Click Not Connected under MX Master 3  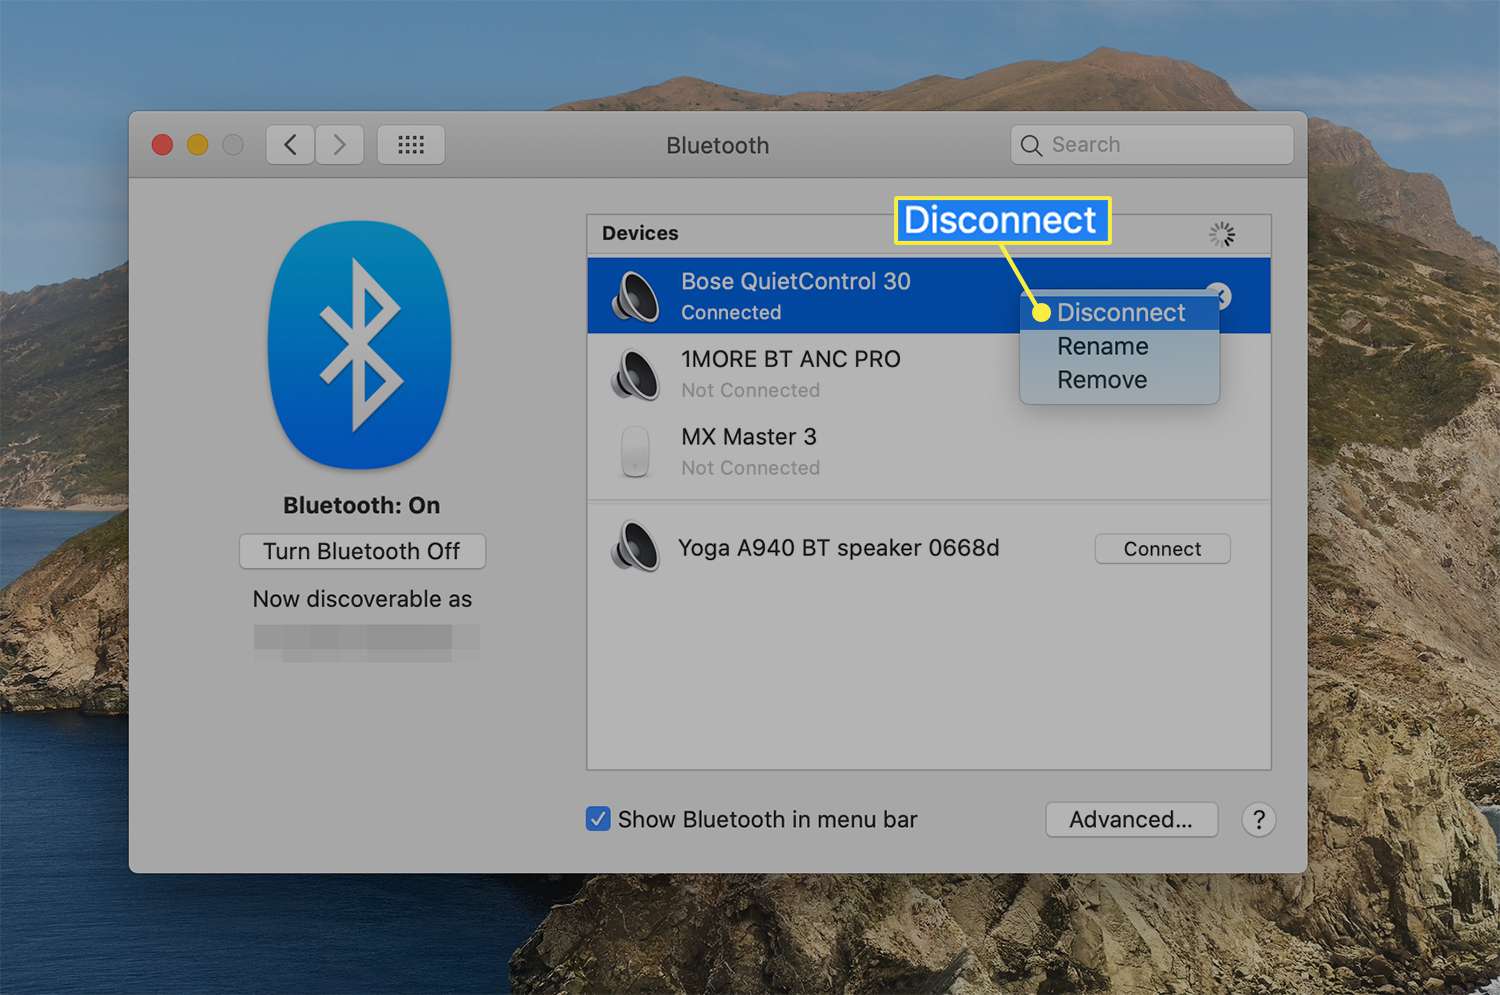coord(750,468)
